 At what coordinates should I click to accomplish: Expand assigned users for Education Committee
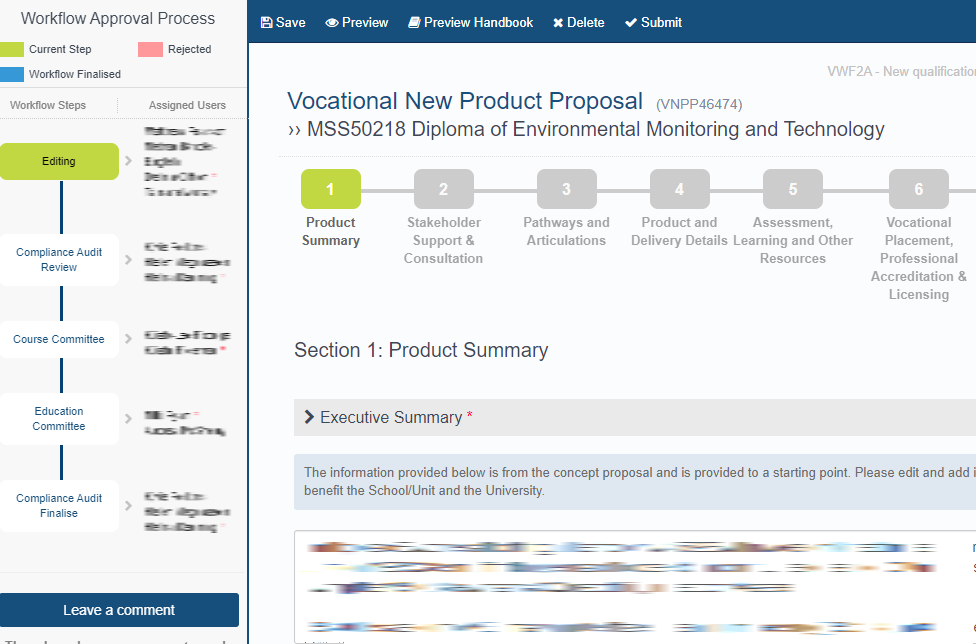coord(128,418)
